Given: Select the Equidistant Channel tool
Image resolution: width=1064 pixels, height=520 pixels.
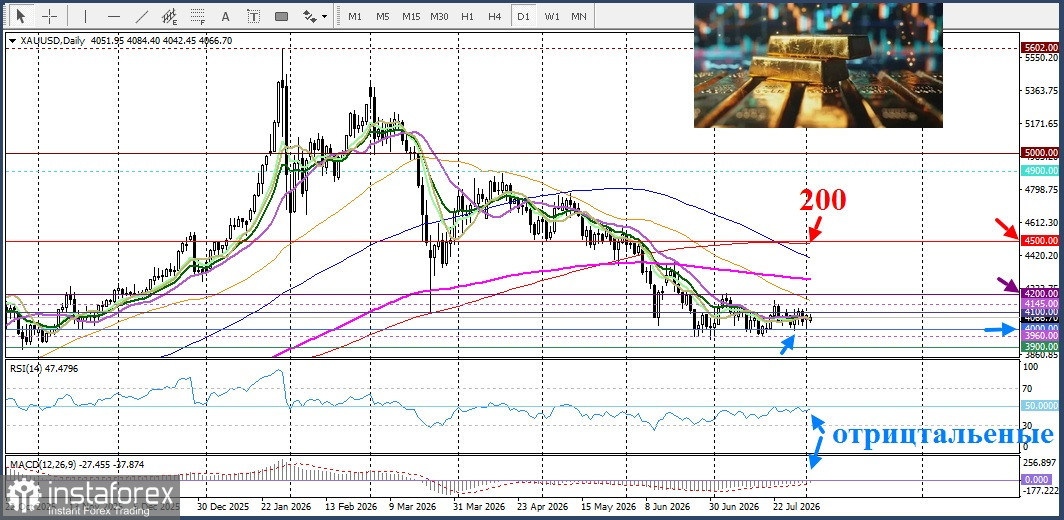Looking at the screenshot, I should (x=170, y=16).
